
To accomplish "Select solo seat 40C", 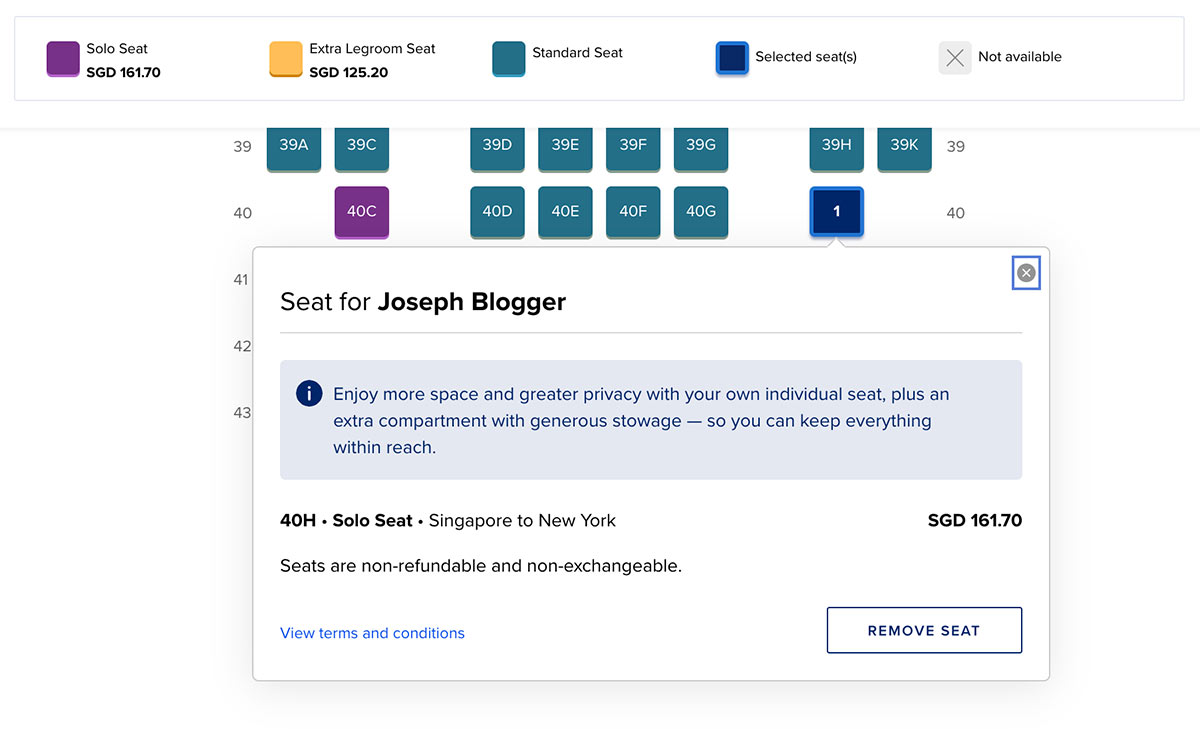I will tap(361, 212).
